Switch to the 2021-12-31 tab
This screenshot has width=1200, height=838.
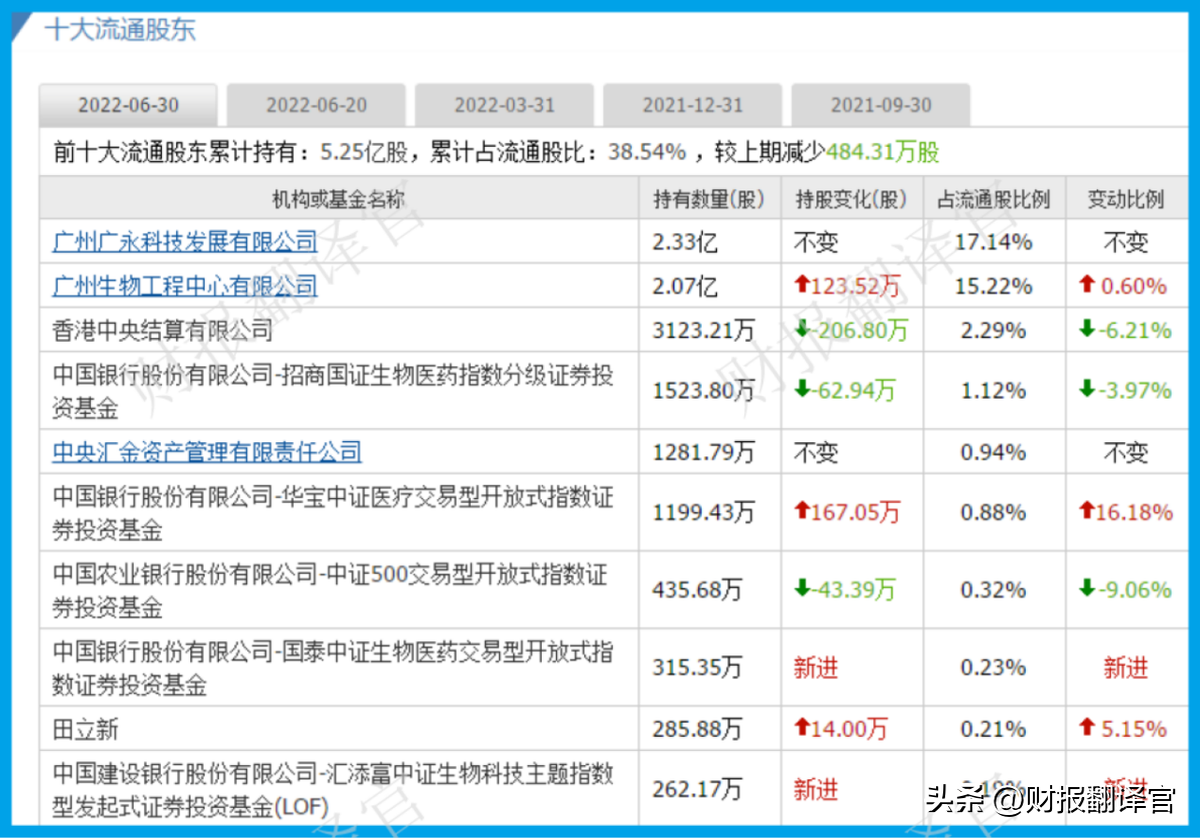(692, 105)
